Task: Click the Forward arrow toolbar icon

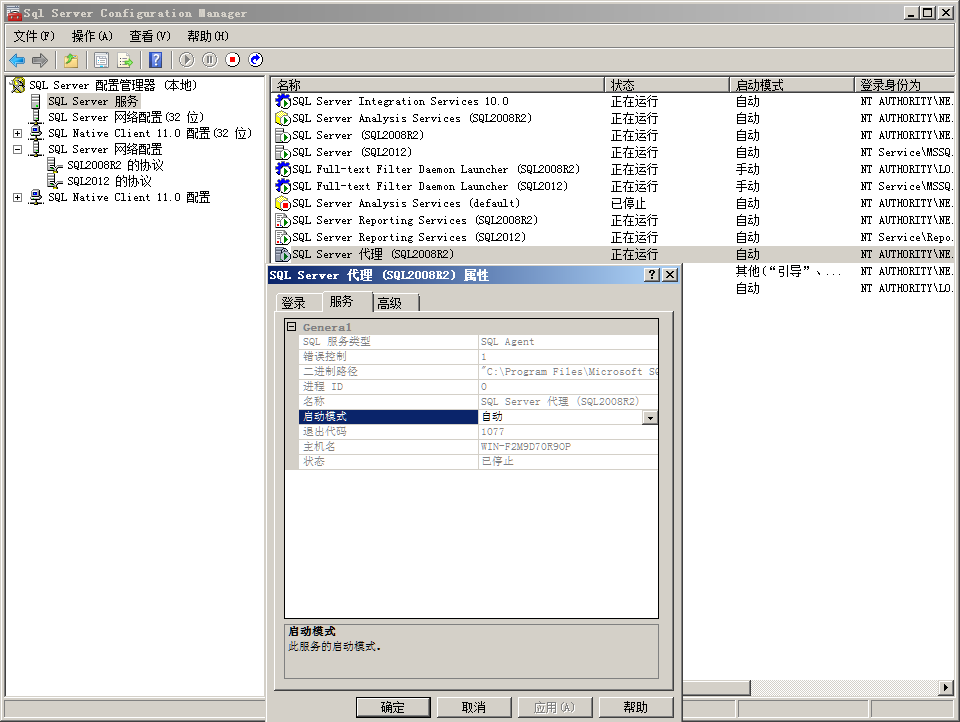Action: point(40,60)
